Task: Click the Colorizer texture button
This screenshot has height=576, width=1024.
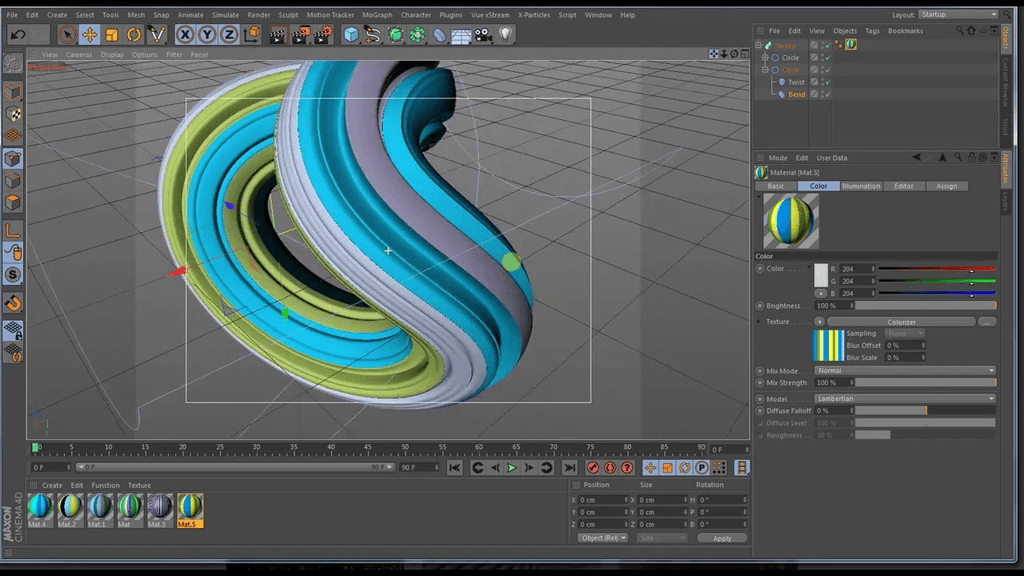Action: click(901, 321)
